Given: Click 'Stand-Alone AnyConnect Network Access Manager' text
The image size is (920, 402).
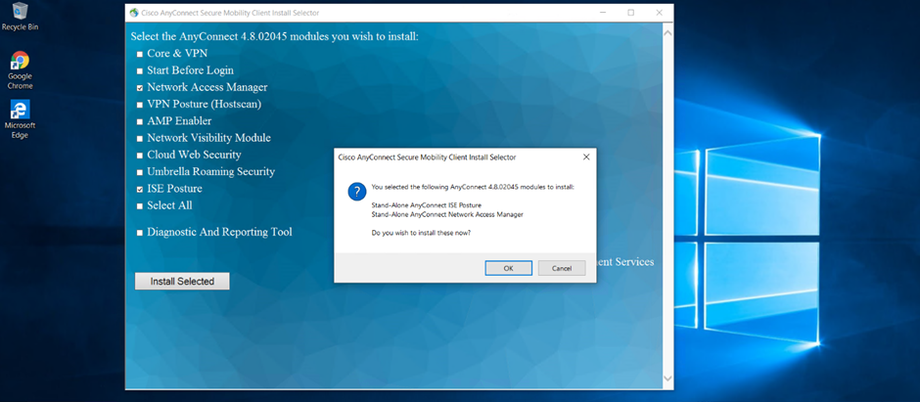Looking at the screenshot, I should coord(448,215).
